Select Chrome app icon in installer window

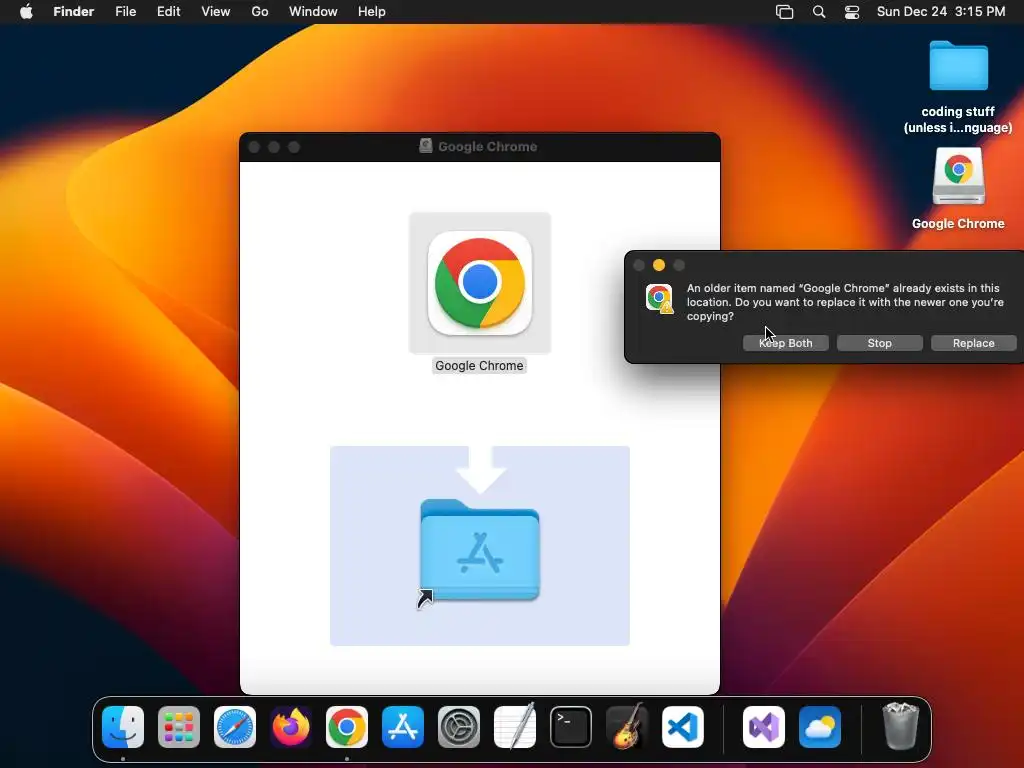click(480, 283)
